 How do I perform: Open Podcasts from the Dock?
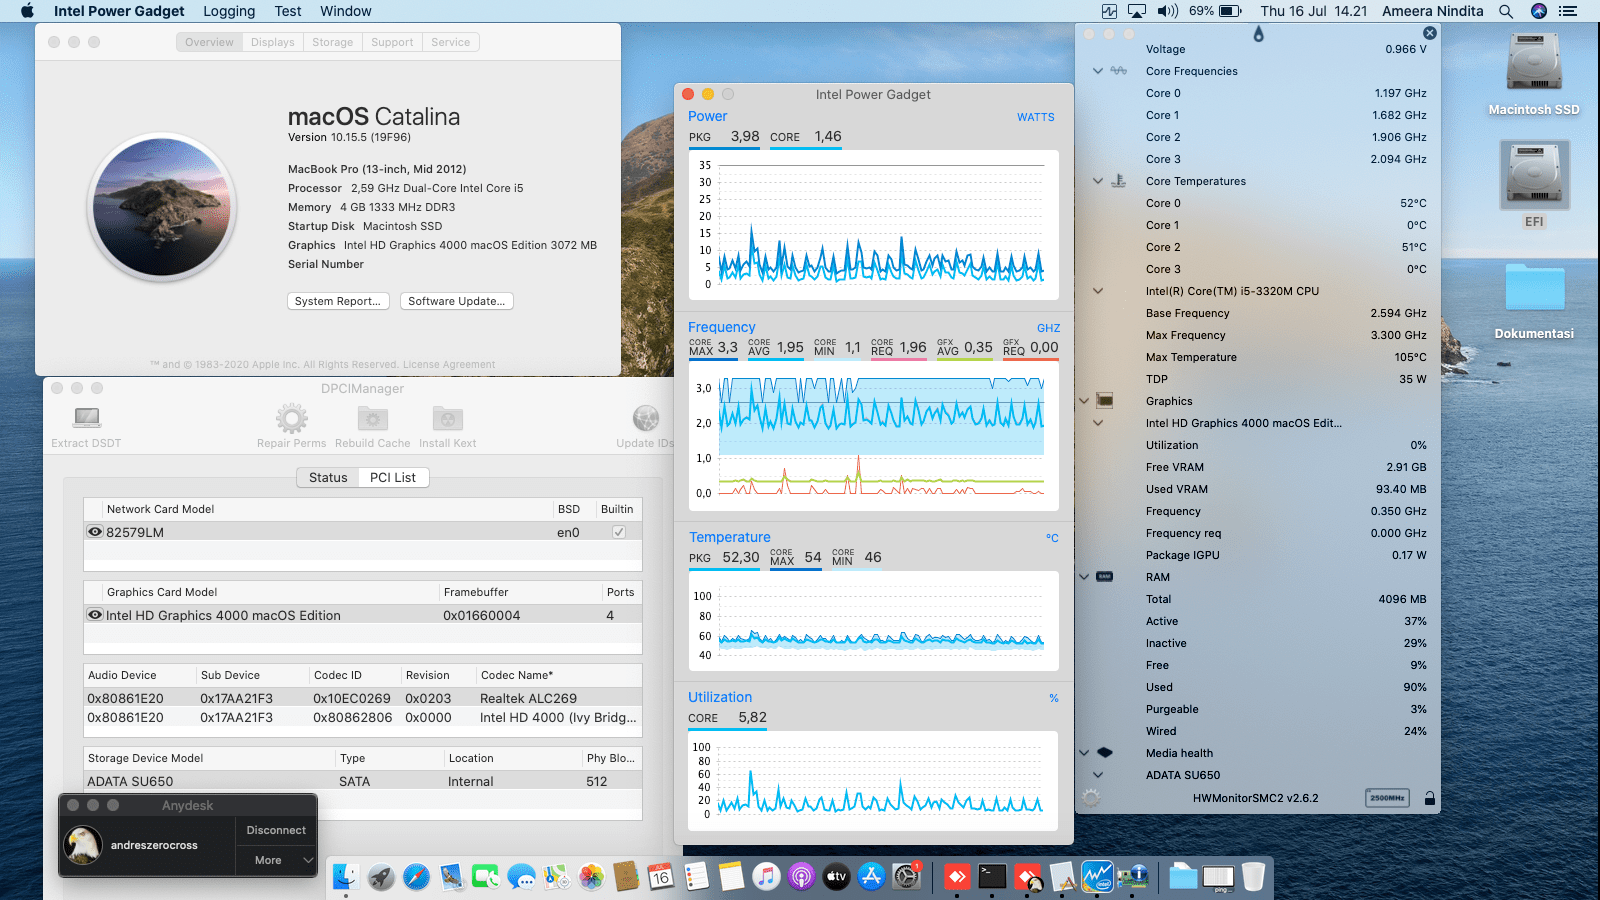(801, 877)
